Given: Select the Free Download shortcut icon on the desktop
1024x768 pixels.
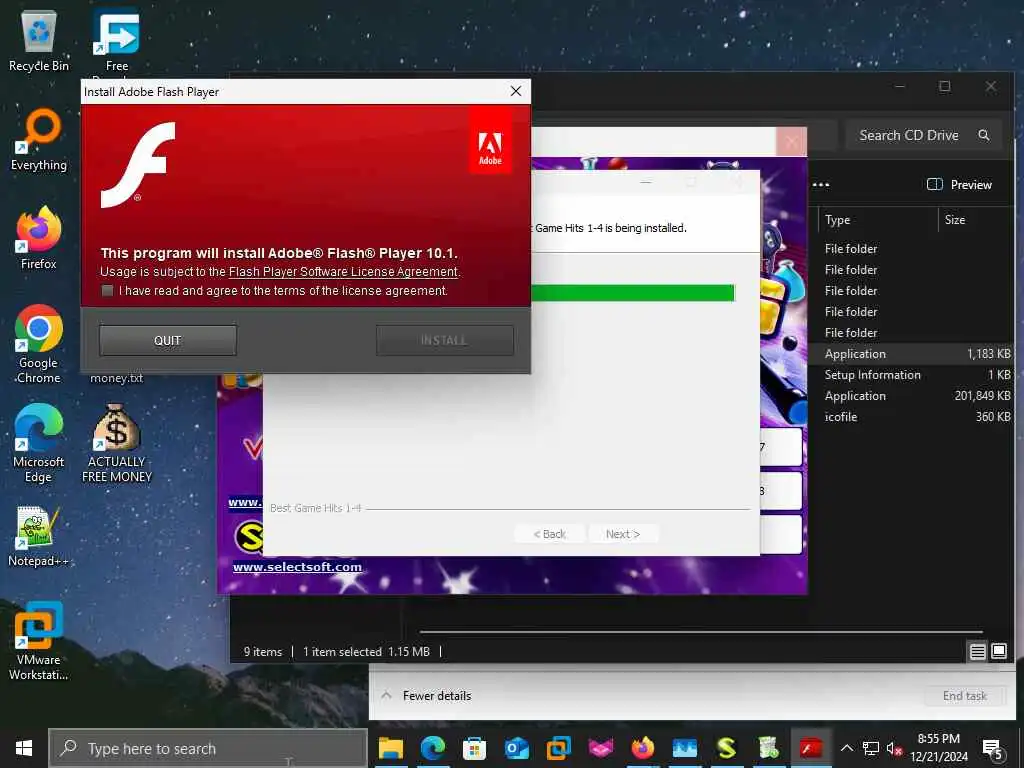Looking at the screenshot, I should [116, 39].
